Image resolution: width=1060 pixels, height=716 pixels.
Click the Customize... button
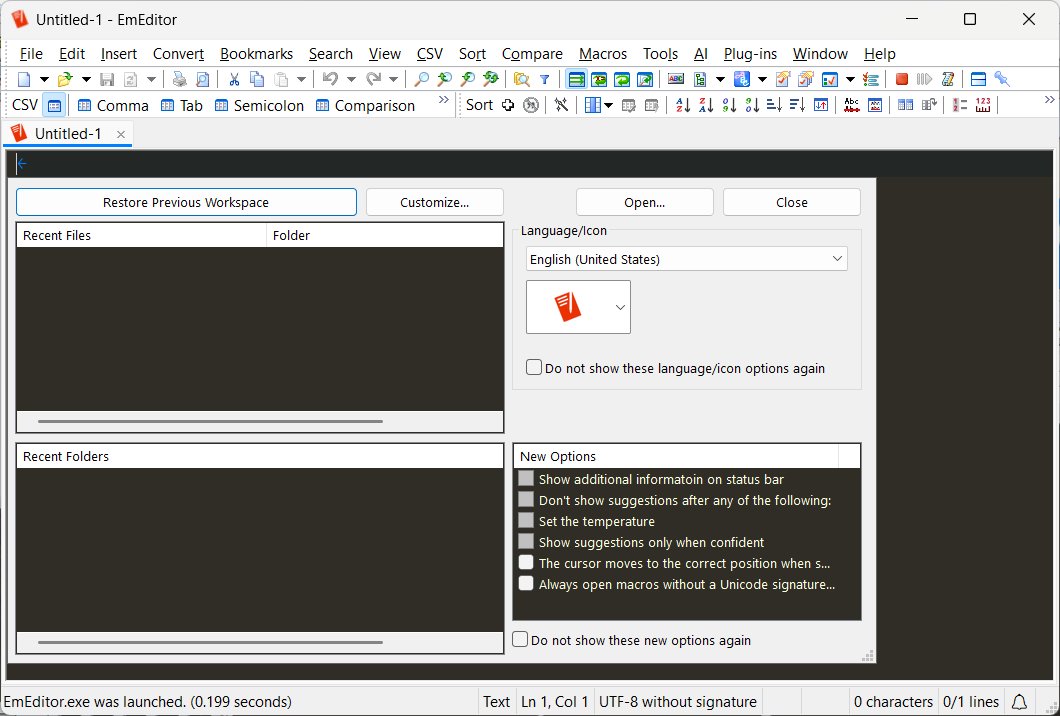click(435, 202)
